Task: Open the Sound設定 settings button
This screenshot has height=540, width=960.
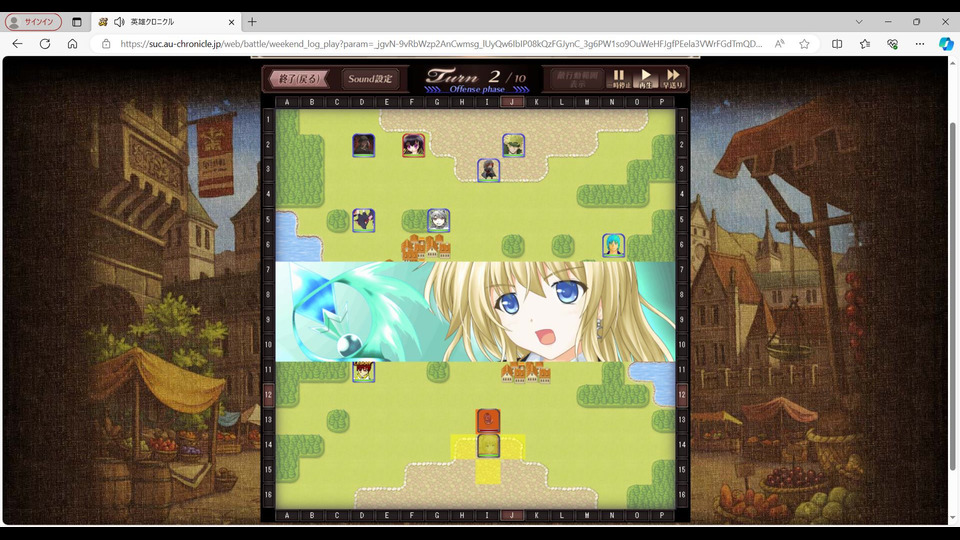Action: (x=370, y=78)
